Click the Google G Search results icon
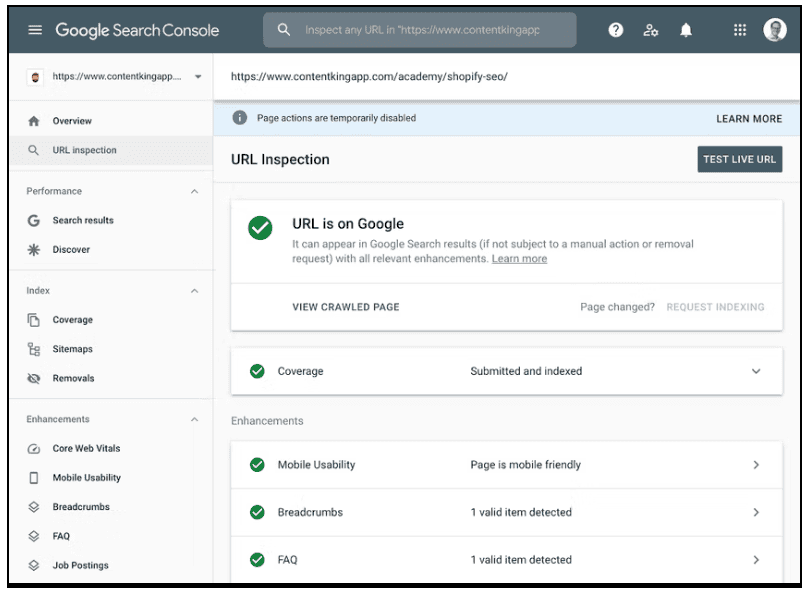 (34, 221)
